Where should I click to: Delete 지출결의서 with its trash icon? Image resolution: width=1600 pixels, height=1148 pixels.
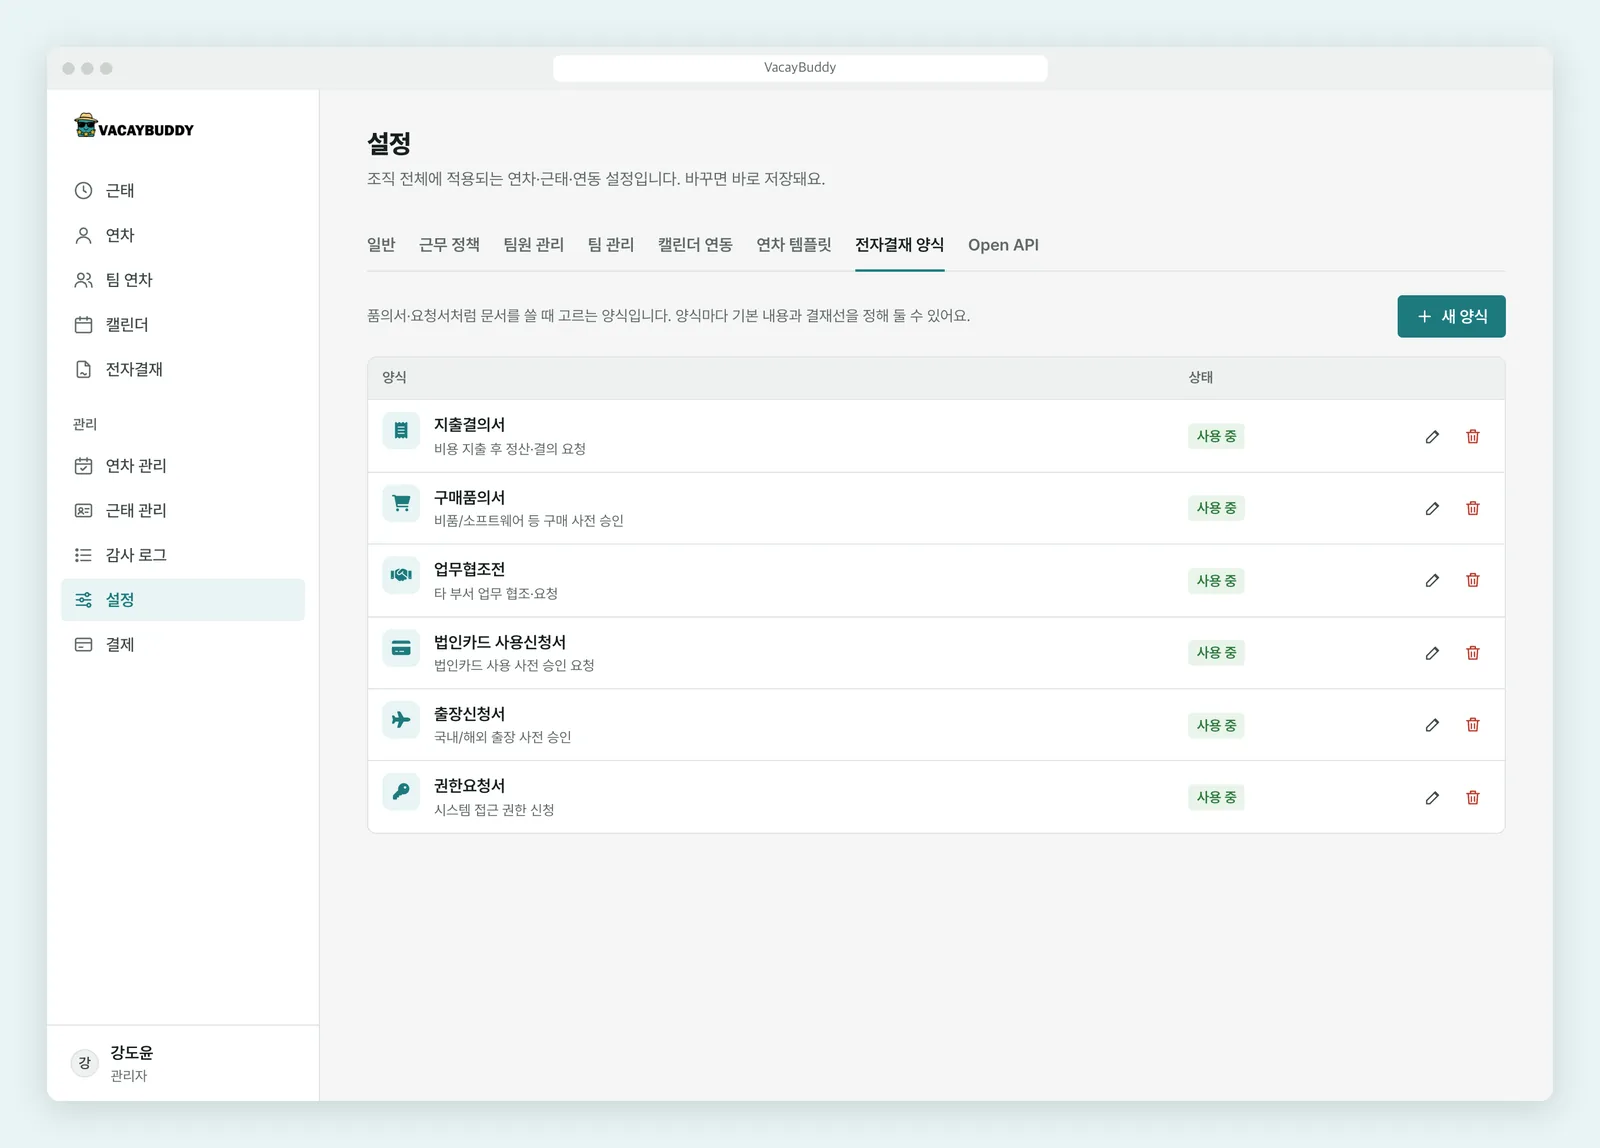[x=1473, y=437]
